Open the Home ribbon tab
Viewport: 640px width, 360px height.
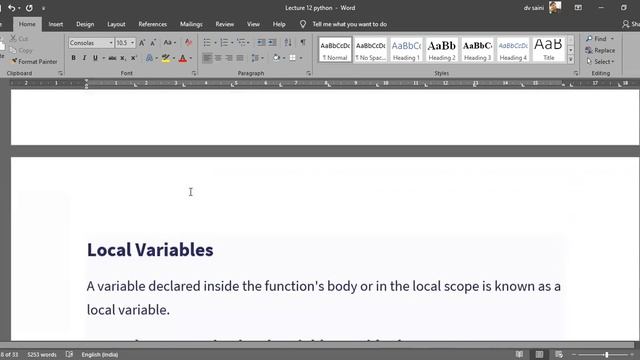click(x=27, y=24)
